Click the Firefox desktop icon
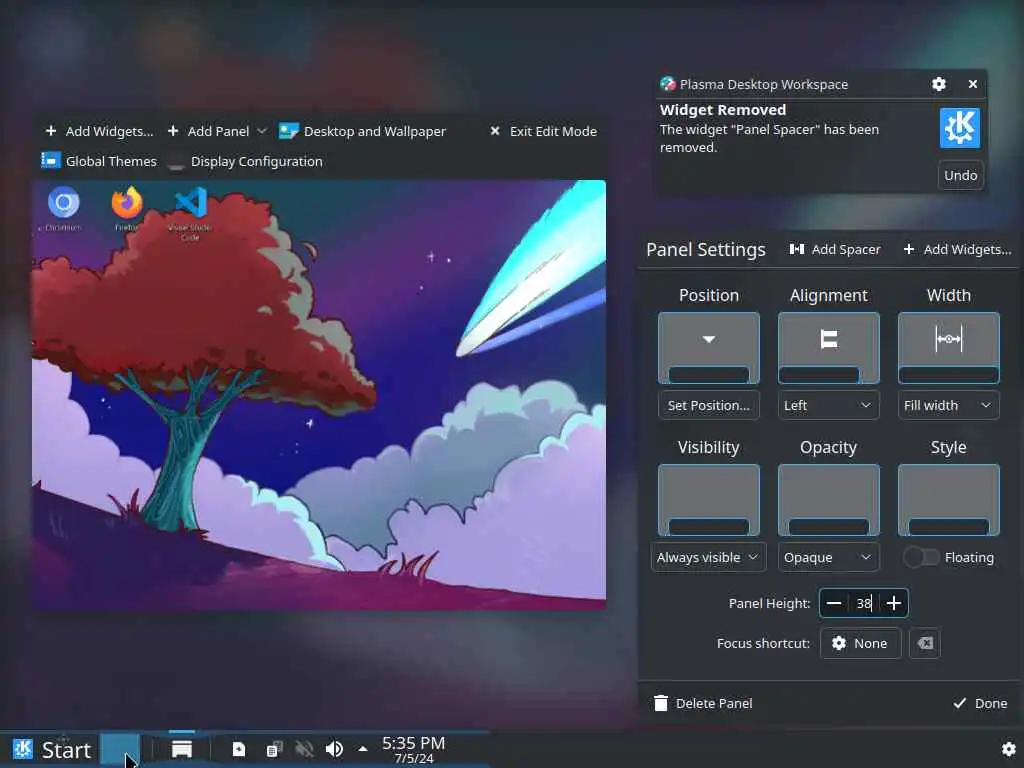The width and height of the screenshot is (1024, 768). click(x=127, y=209)
